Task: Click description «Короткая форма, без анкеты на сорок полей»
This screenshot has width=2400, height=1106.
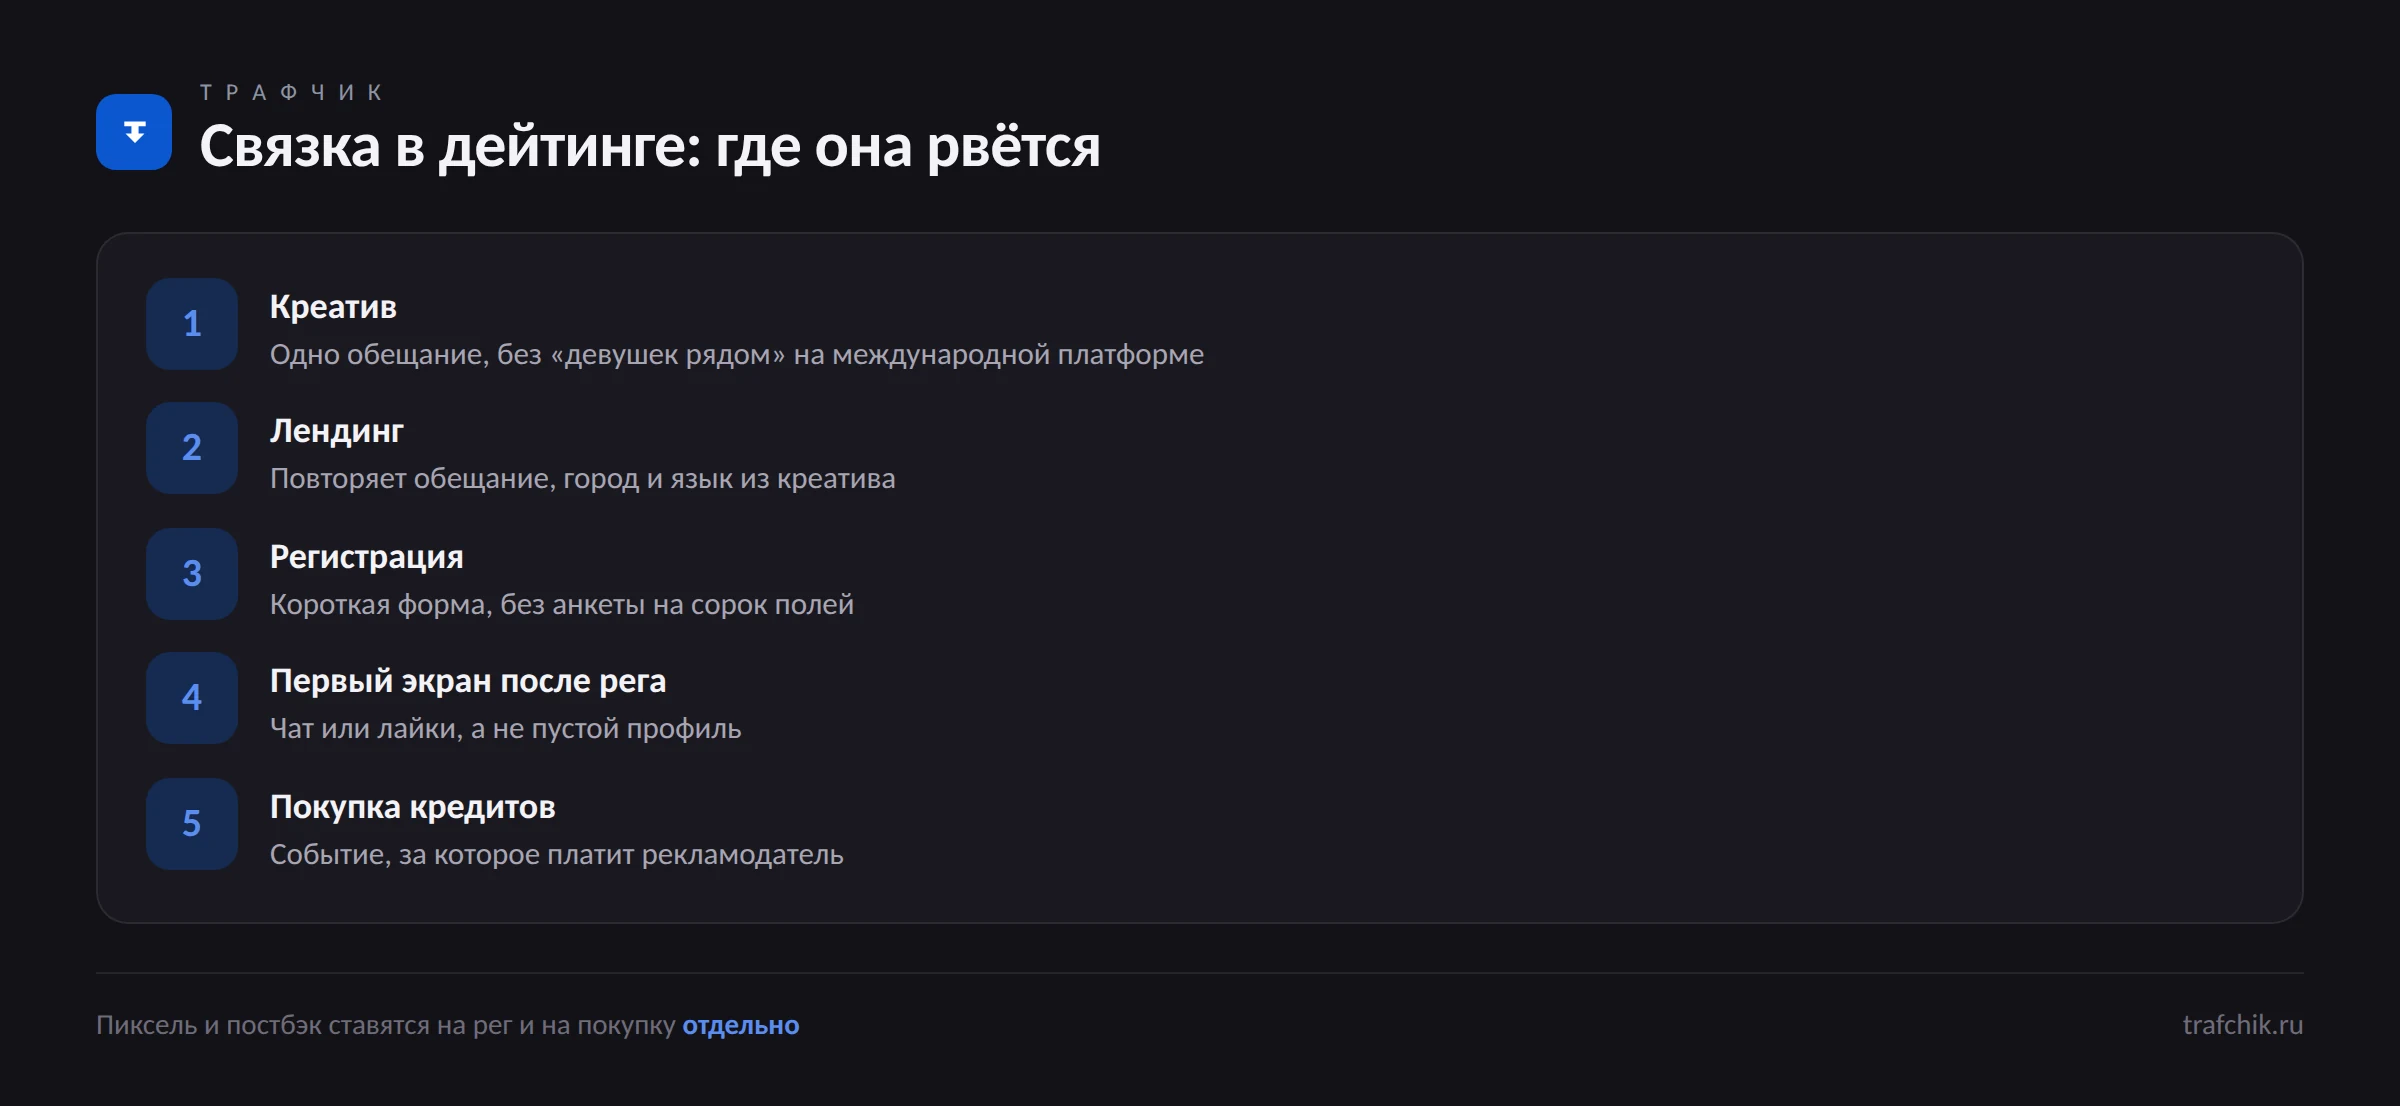Action: point(562,605)
